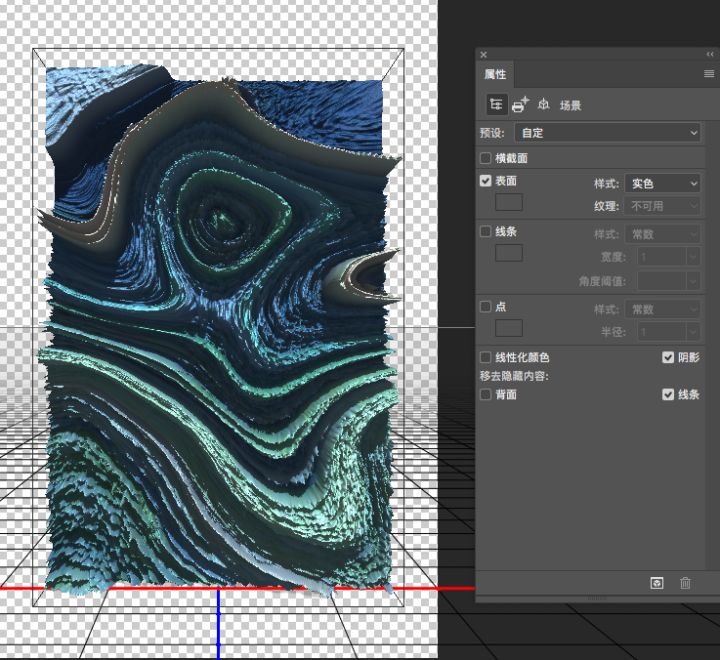This screenshot has width=720, height=660.
Task: Uncheck the 表面 surface checkbox
Action: [486, 181]
